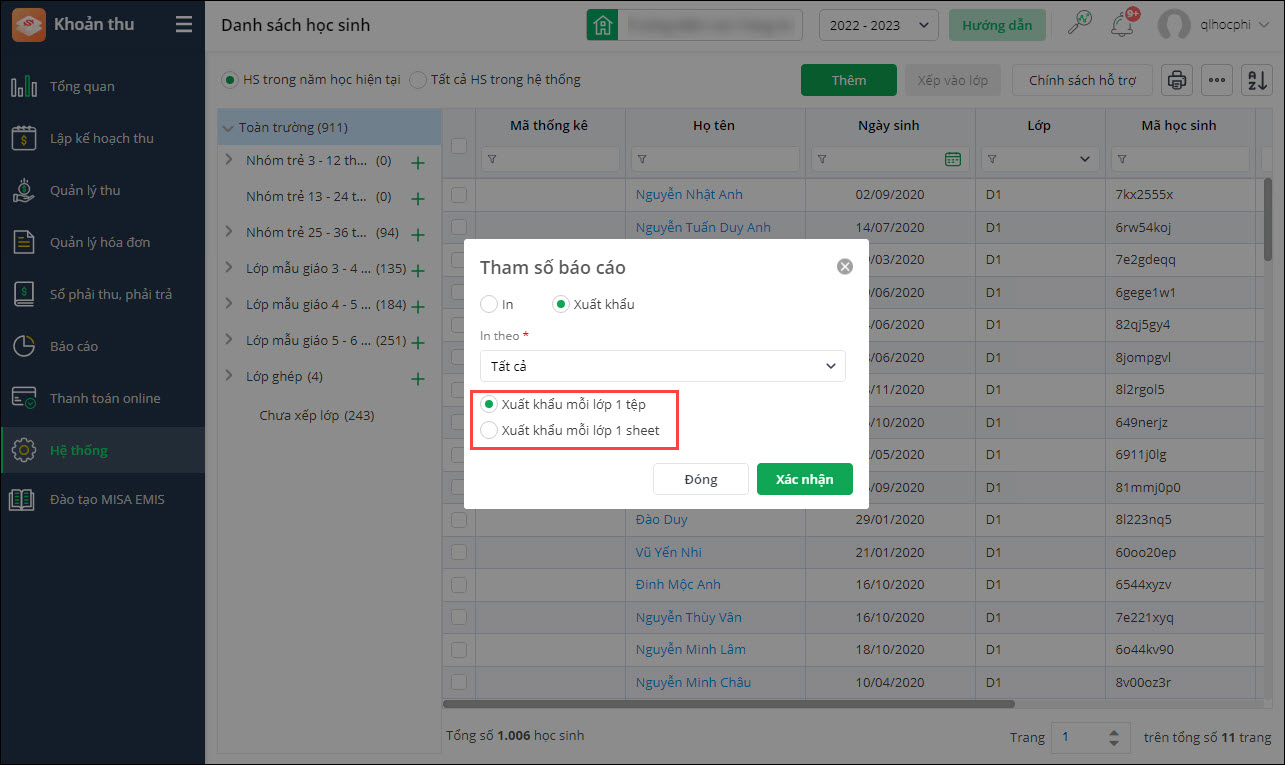The width and height of the screenshot is (1285, 765).
Task: Open Báo cáo in sidebar
Action: (102, 347)
